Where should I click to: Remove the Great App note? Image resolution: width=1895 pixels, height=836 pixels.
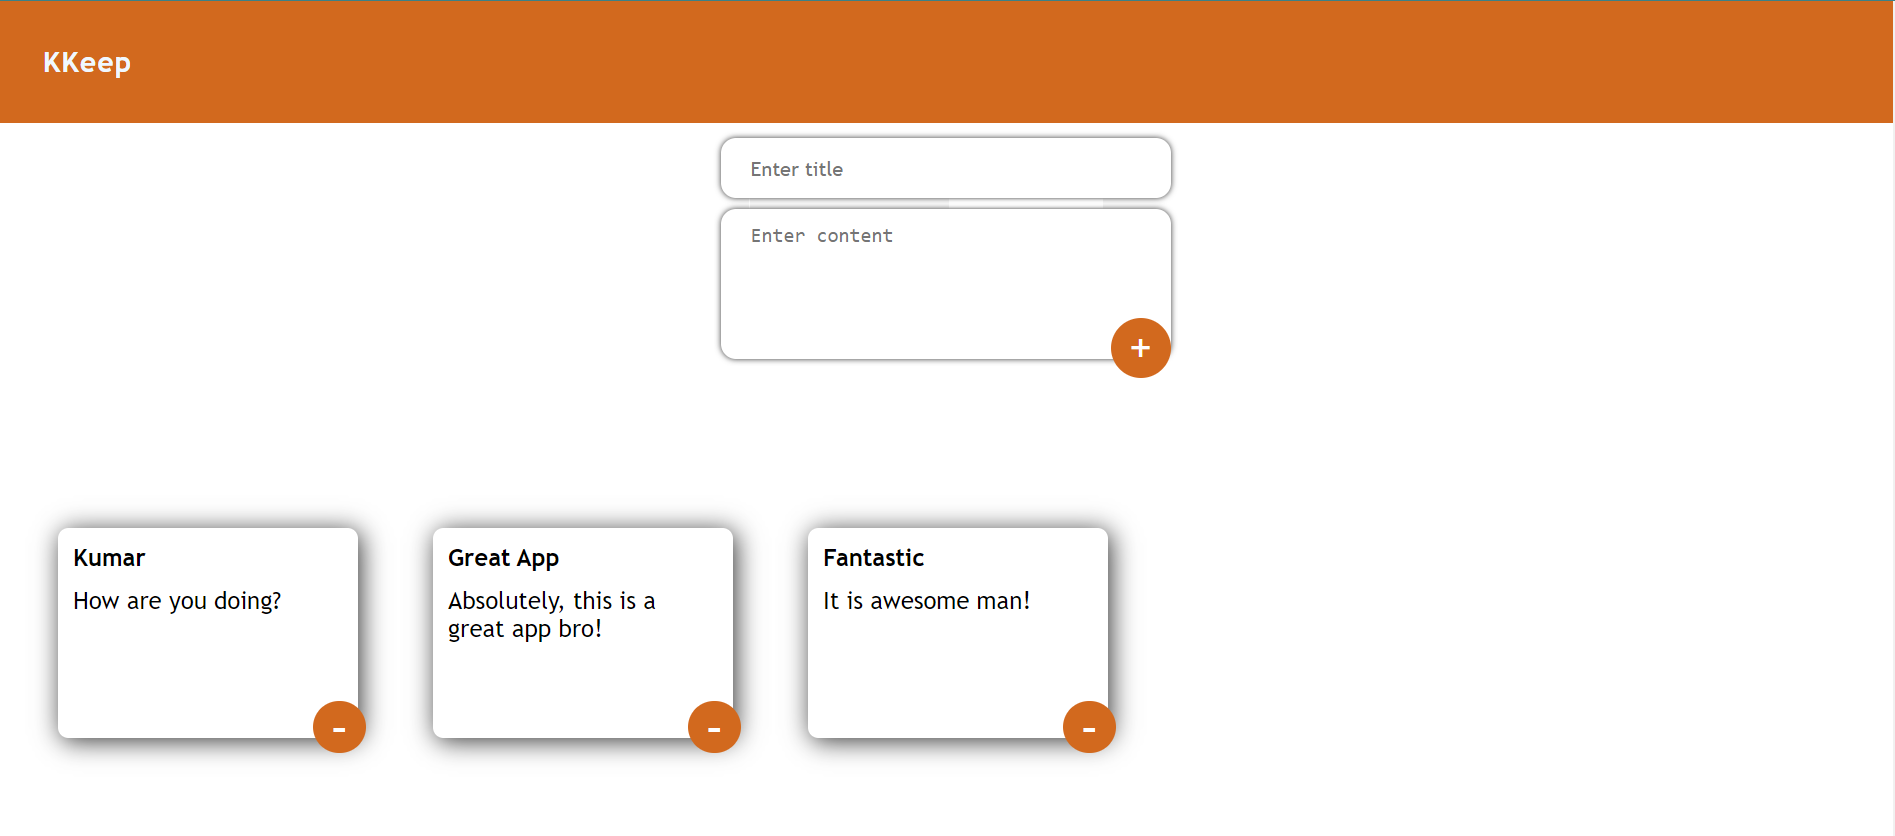714,727
